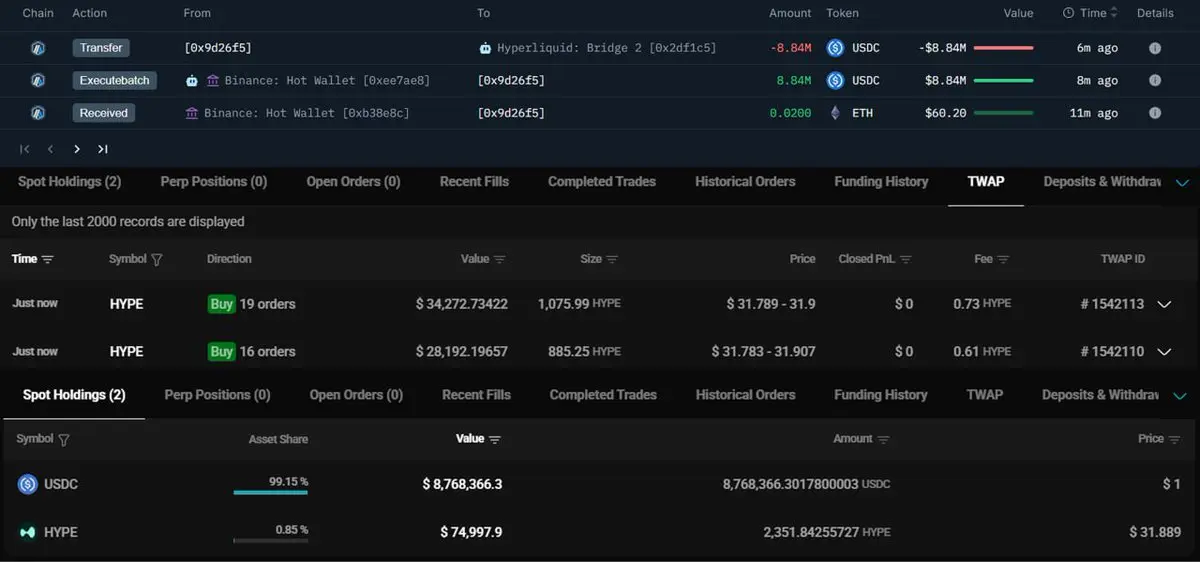Screen dimensions: 1200x562
Task: Filter TWAP table by Symbol funnel icon
Action: point(156,259)
